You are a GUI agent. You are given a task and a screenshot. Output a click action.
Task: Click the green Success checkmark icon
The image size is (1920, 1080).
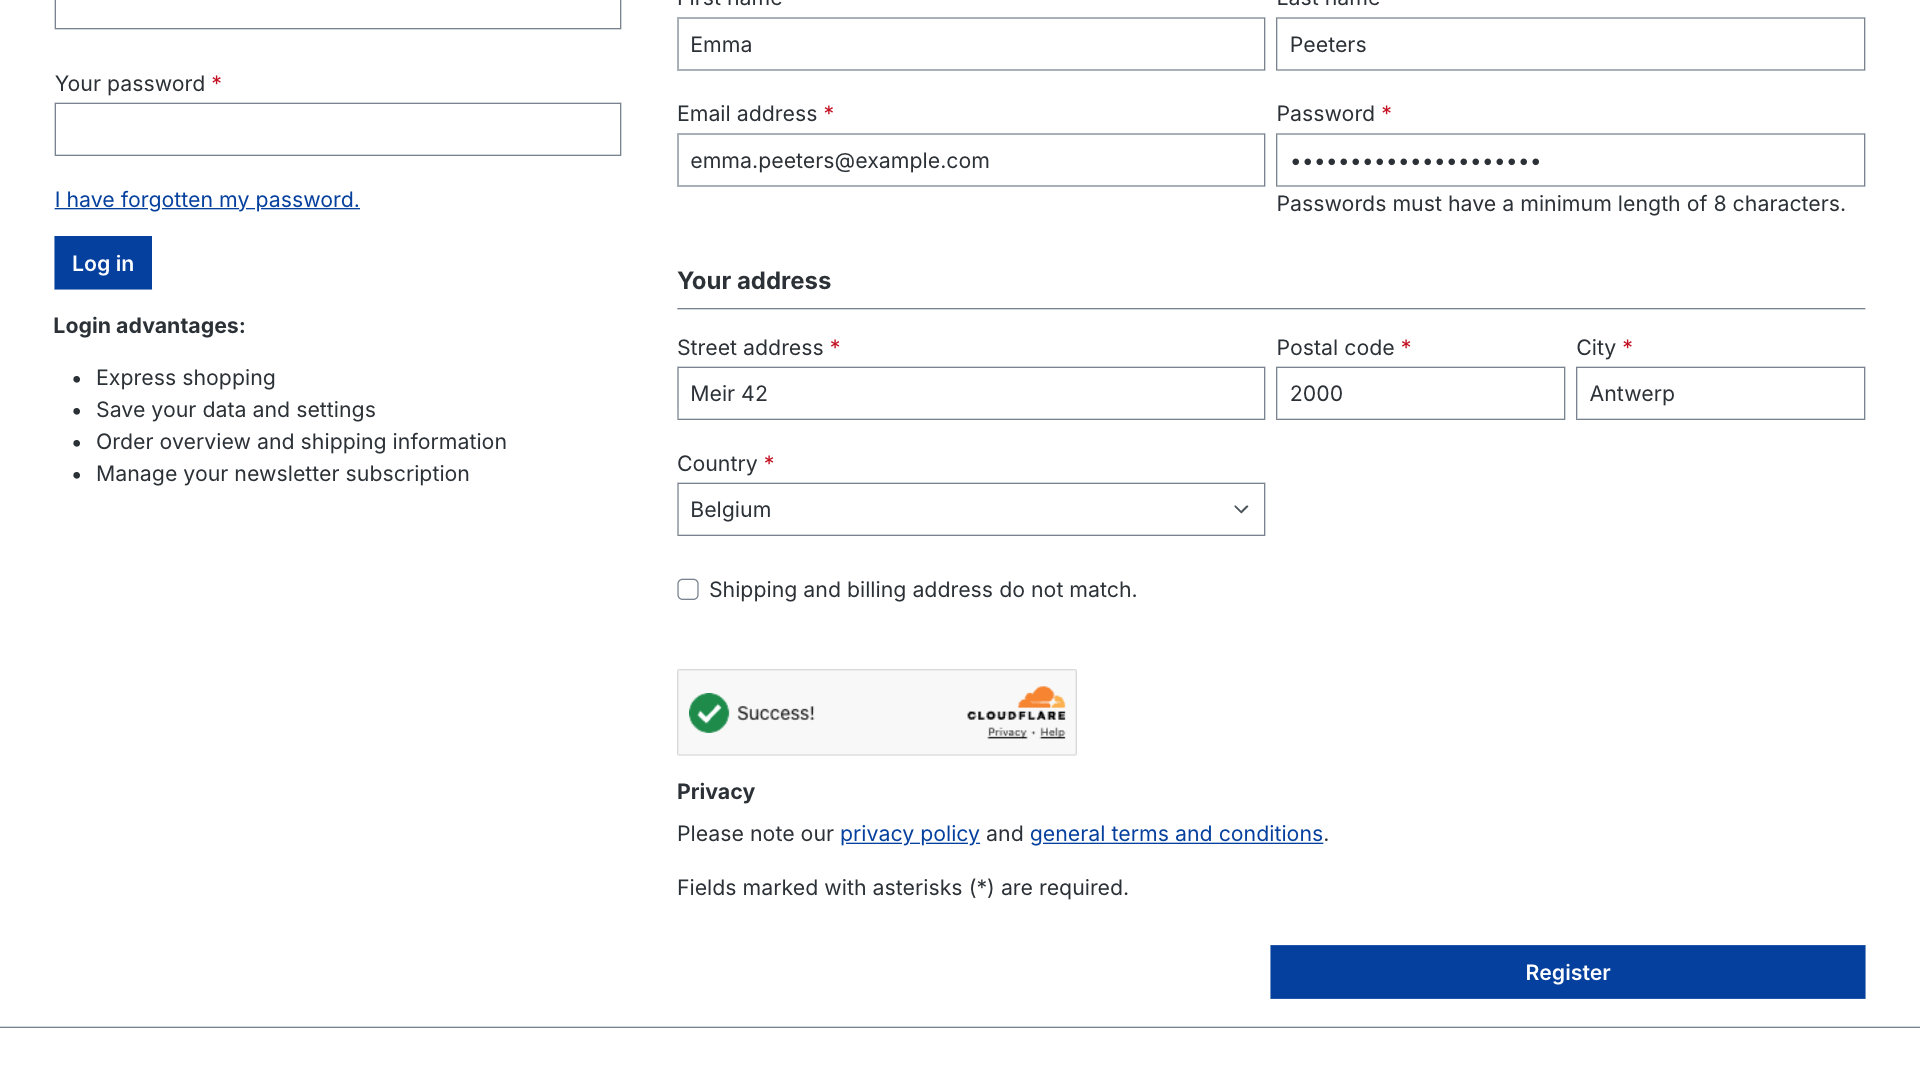709,713
